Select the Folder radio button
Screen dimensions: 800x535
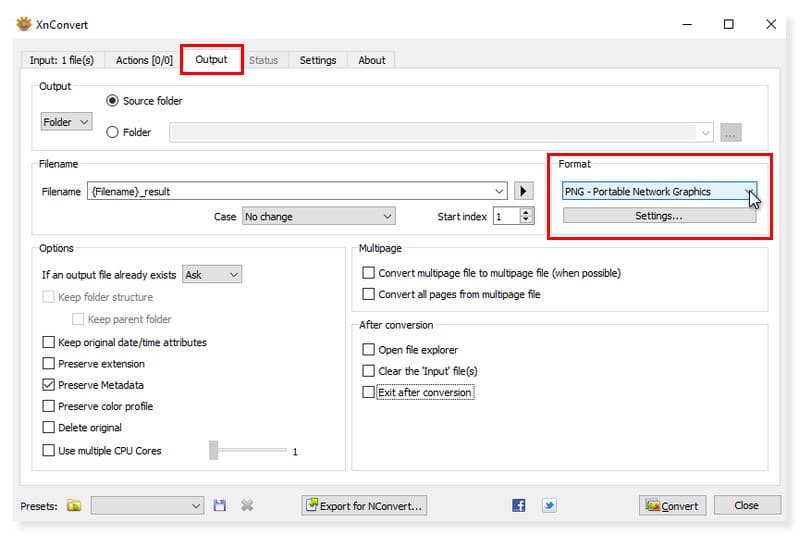(x=112, y=132)
